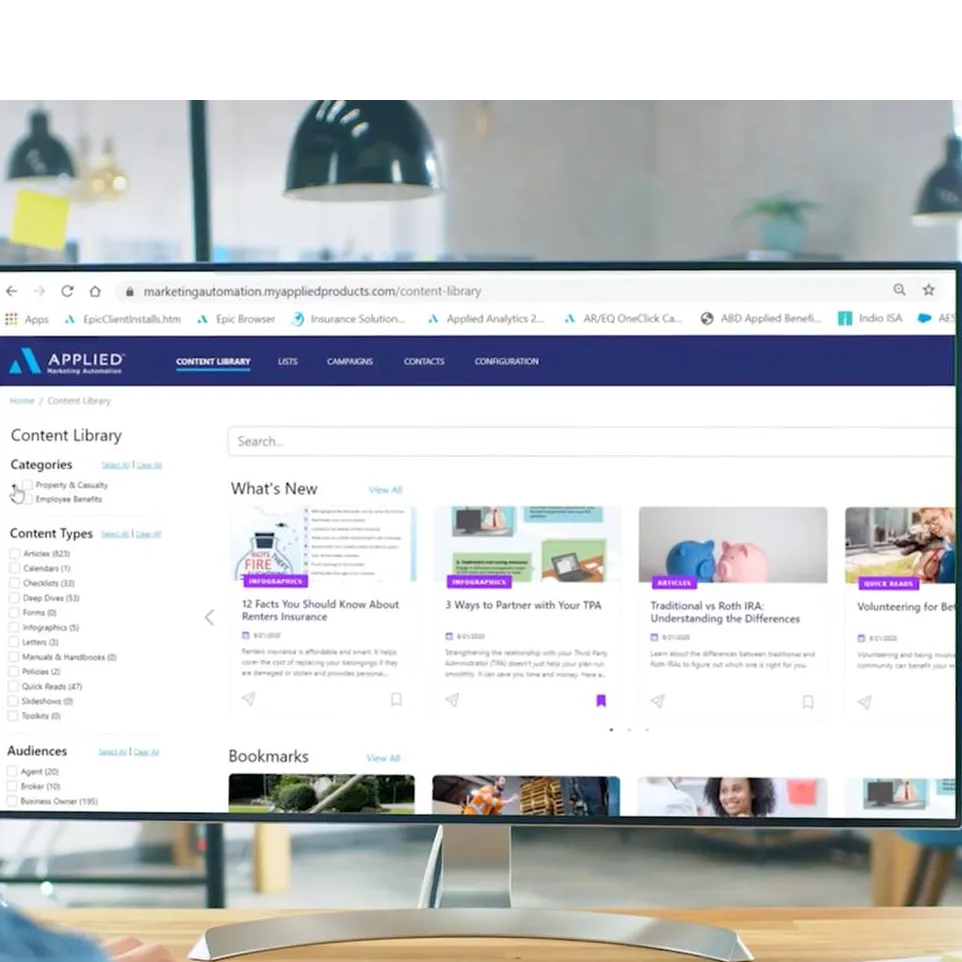
Task: Click the send icon under the Roth IRA card
Action: pos(657,699)
